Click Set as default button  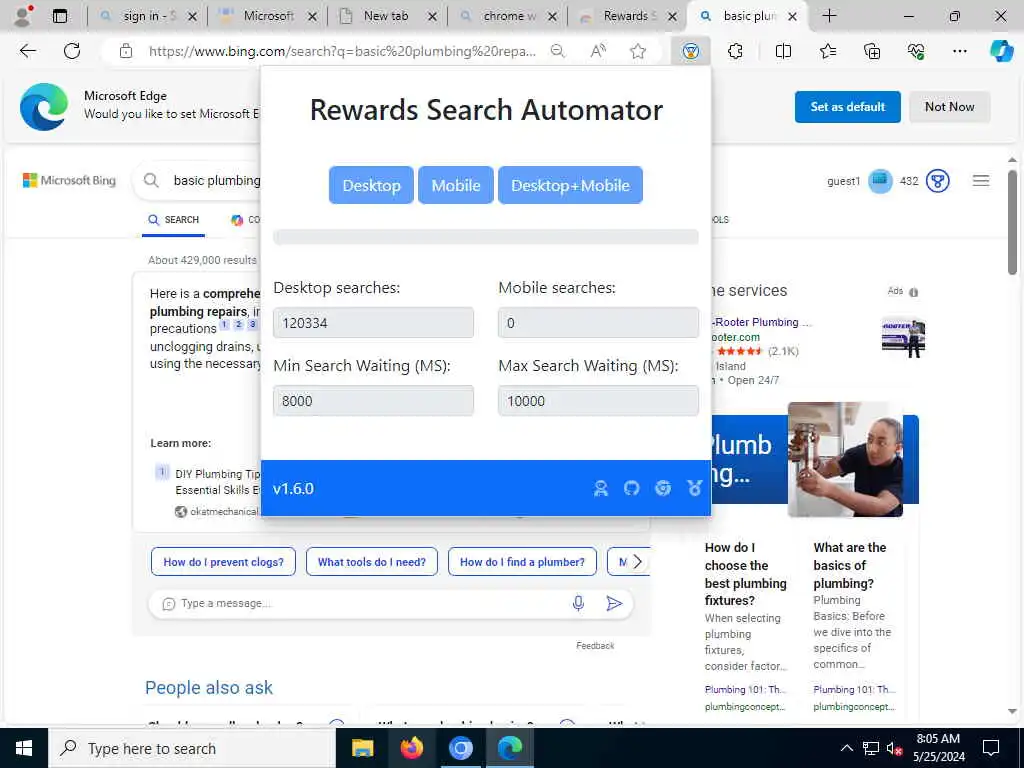pos(847,106)
